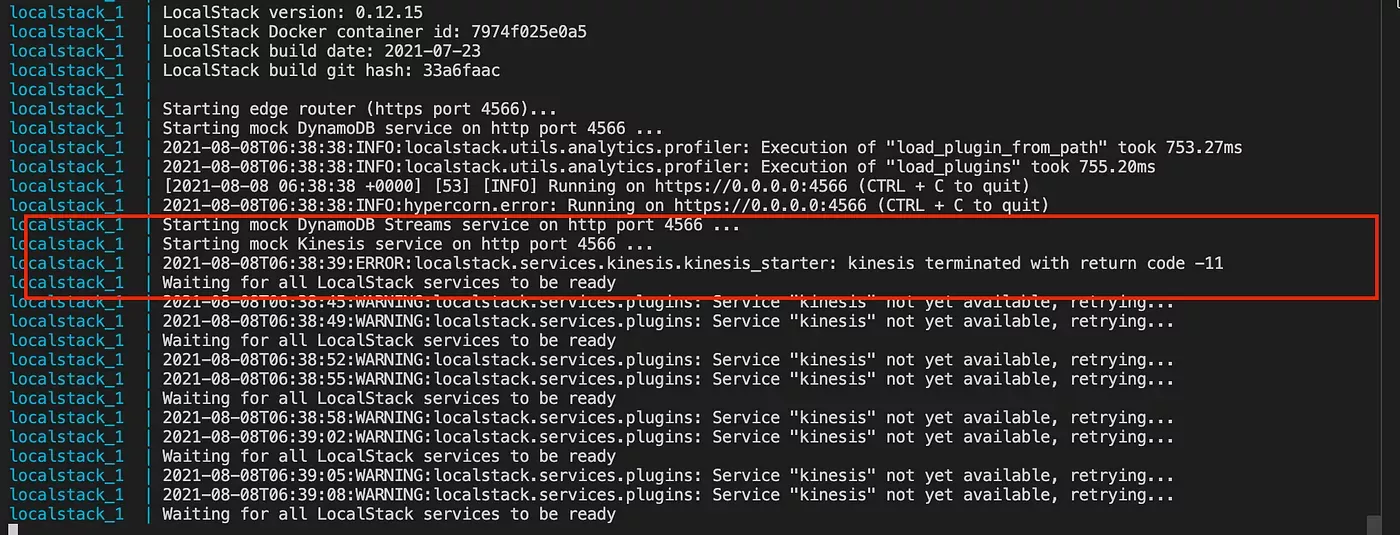Click the kinesis WARNING at 06:38:52
This screenshot has width=1400, height=535.
coord(667,360)
